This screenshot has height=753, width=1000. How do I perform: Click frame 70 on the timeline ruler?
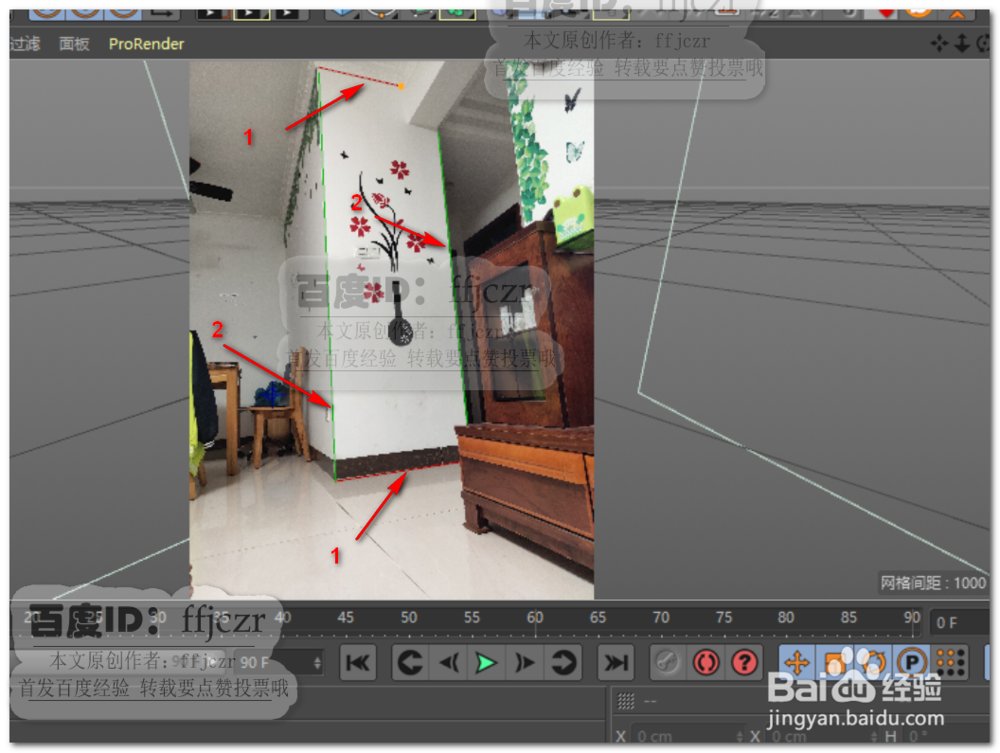tap(661, 618)
